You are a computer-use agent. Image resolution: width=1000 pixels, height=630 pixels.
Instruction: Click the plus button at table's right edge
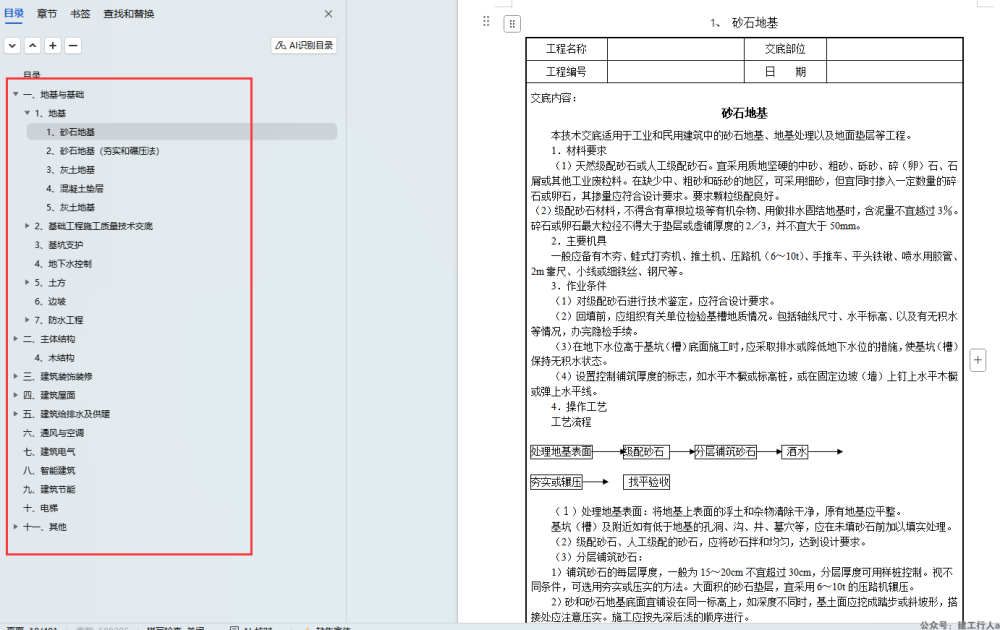click(x=978, y=360)
